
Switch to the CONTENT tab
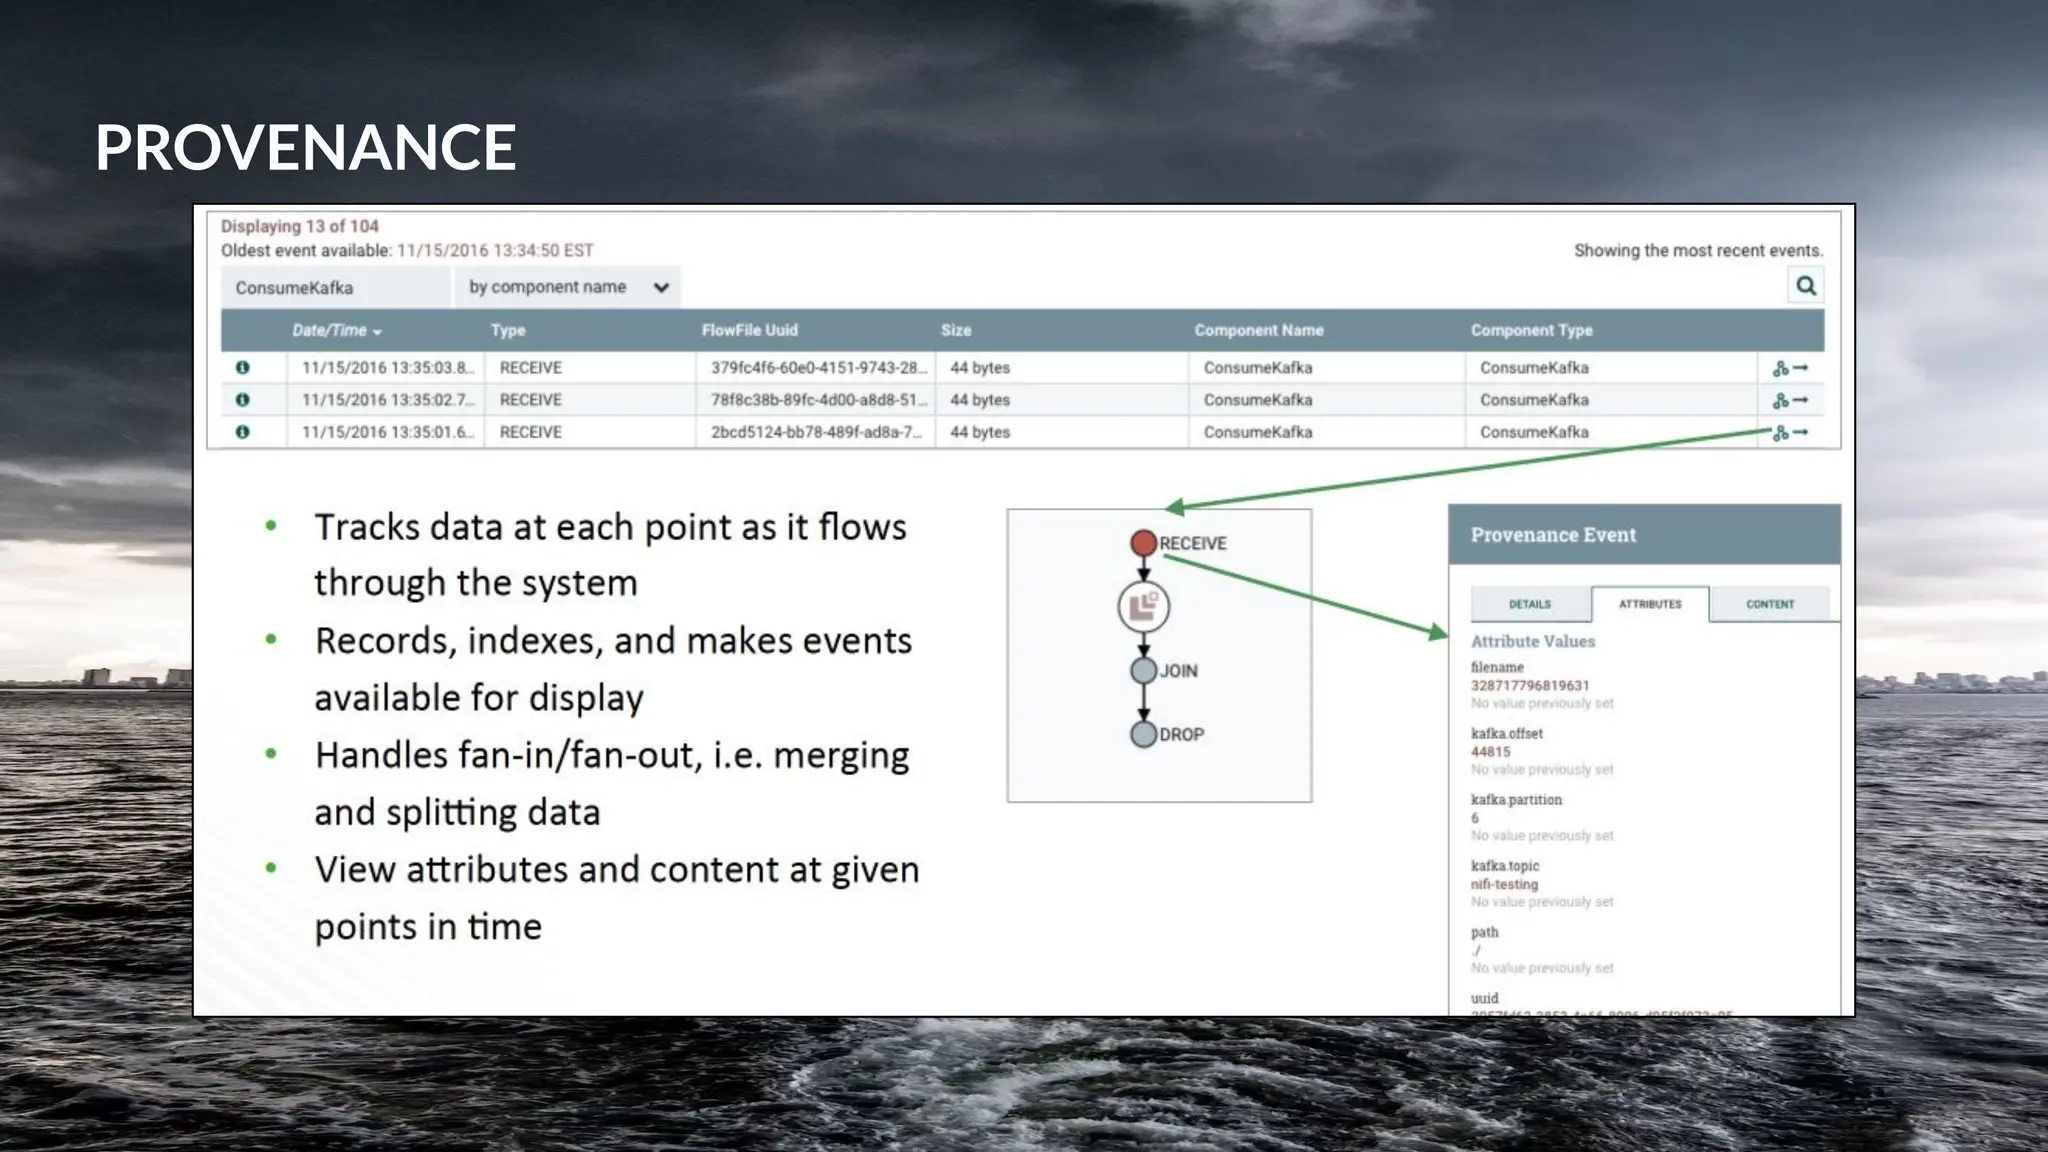click(x=1770, y=604)
